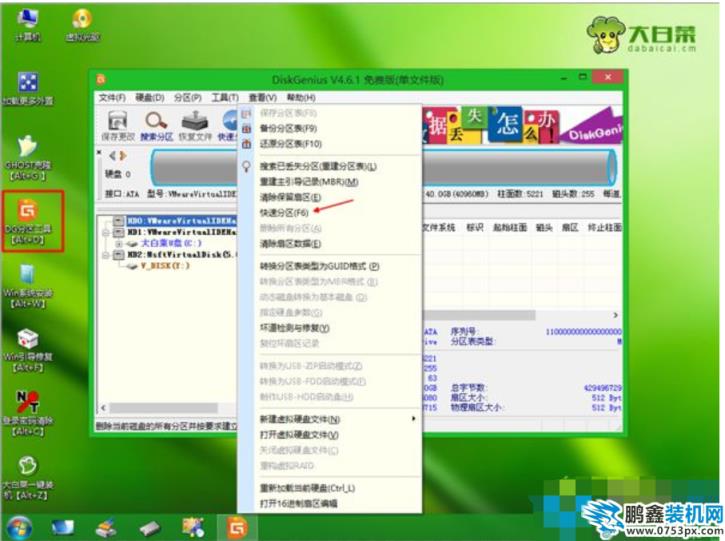Open 计算机 desktop icon
This screenshot has width=725, height=541.
[x=28, y=25]
